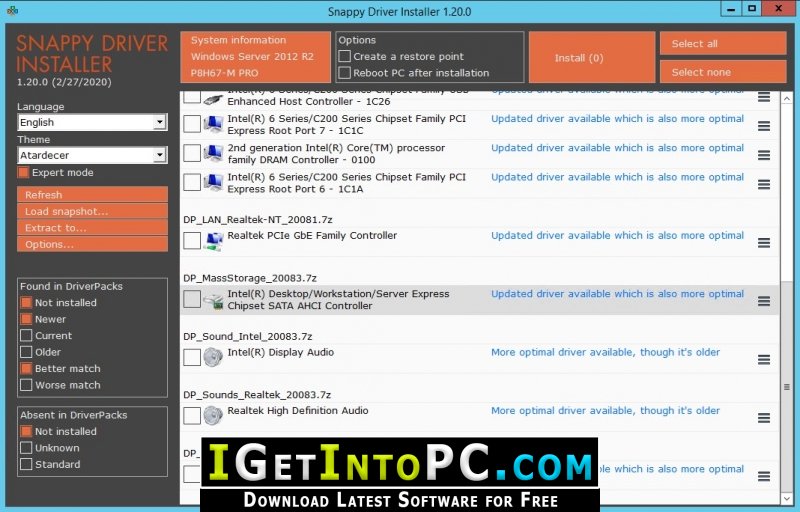Click DP_LAN_Realtek-NT_20081.7z pack header
Screen dimensions: 800x512
tap(258, 220)
